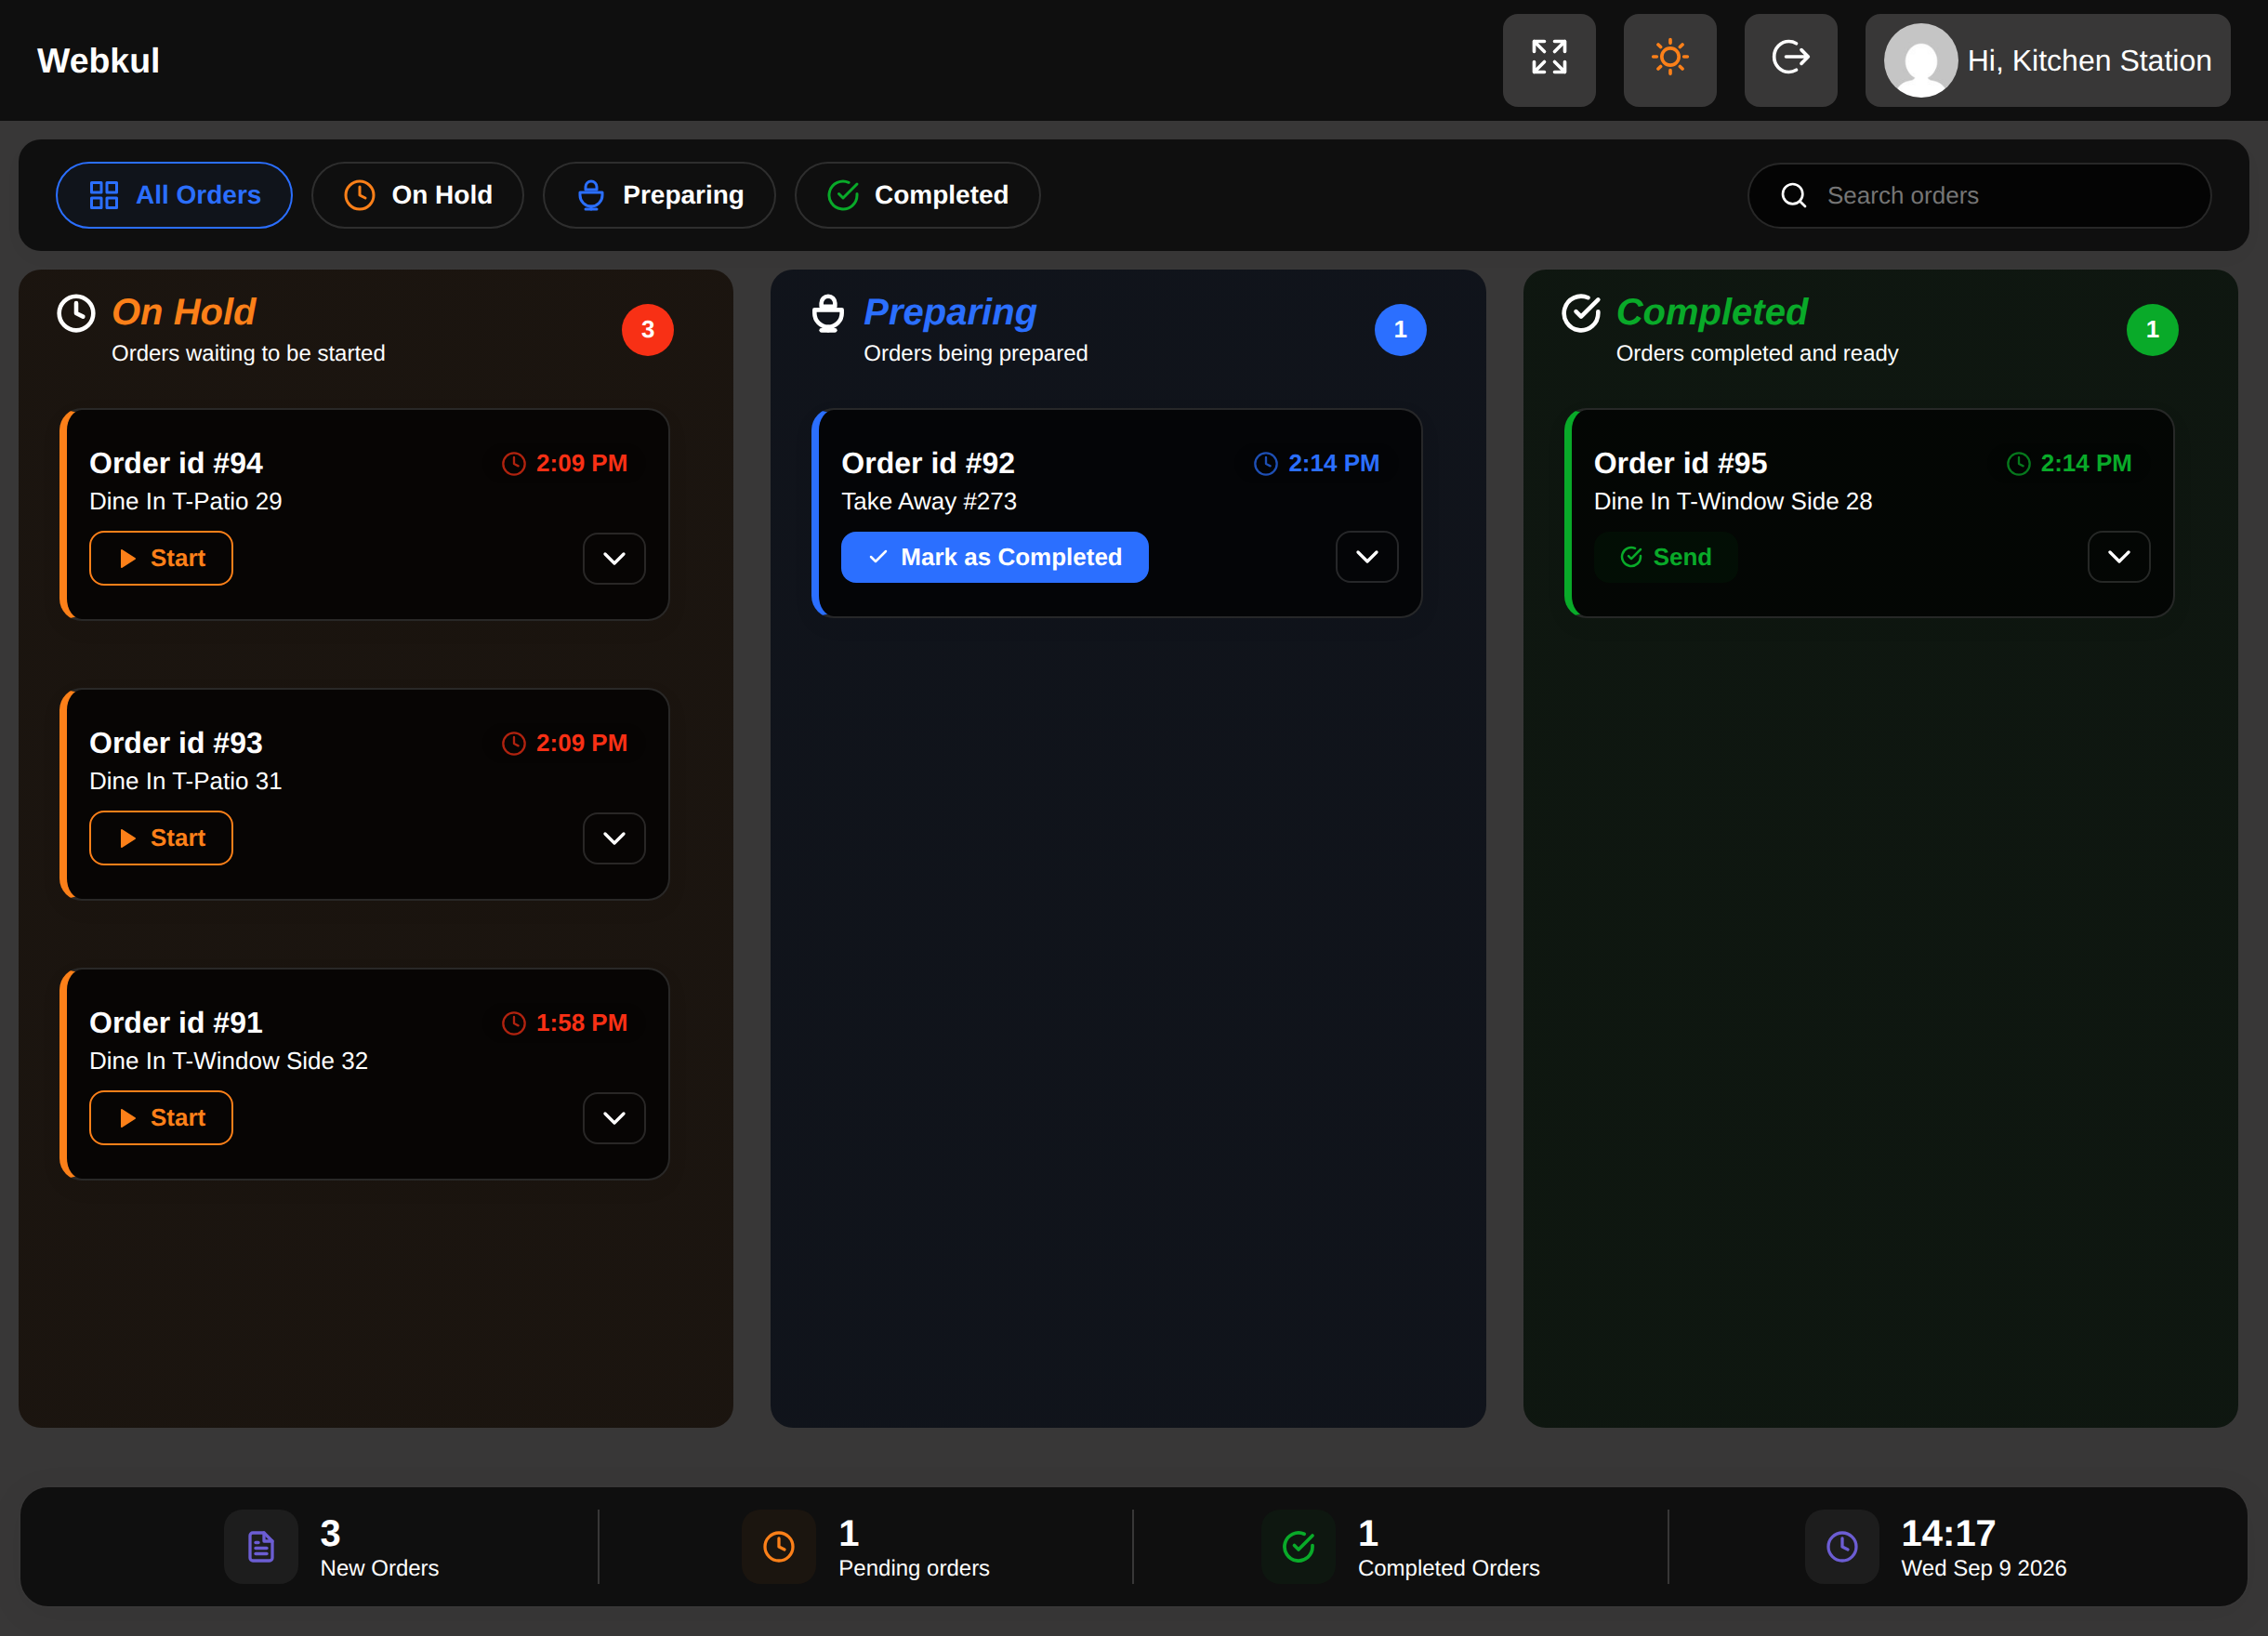Click the 'Dine In T-Patio 29' text
Viewport: 2268px width, 1636px height.
pyautogui.click(x=186, y=501)
